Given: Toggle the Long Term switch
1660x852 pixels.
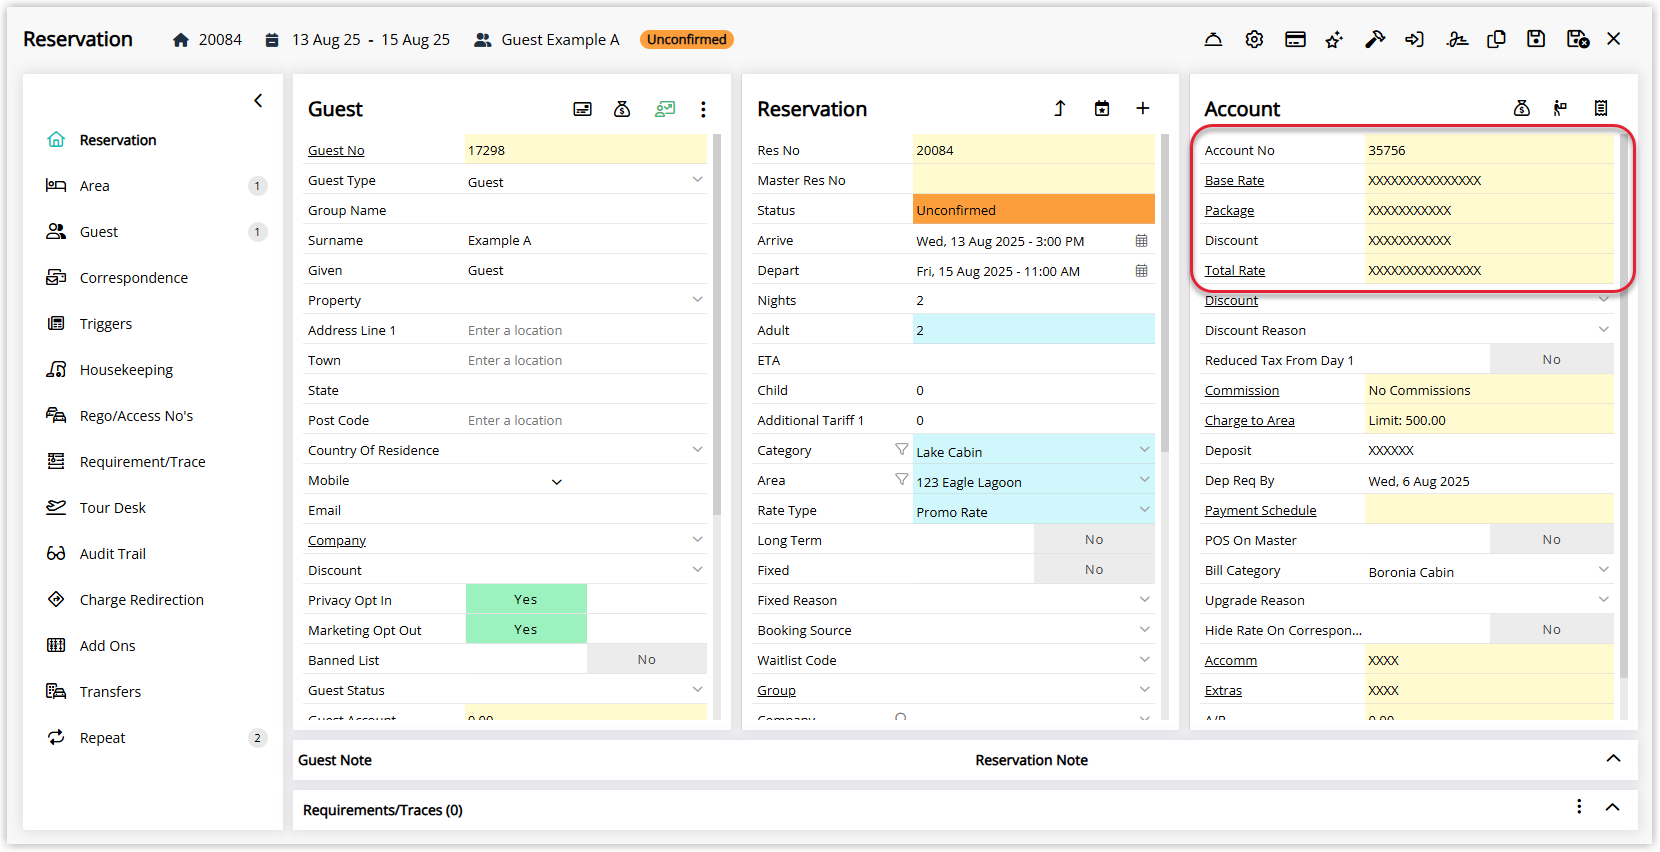Looking at the screenshot, I should pyautogui.click(x=1094, y=539).
